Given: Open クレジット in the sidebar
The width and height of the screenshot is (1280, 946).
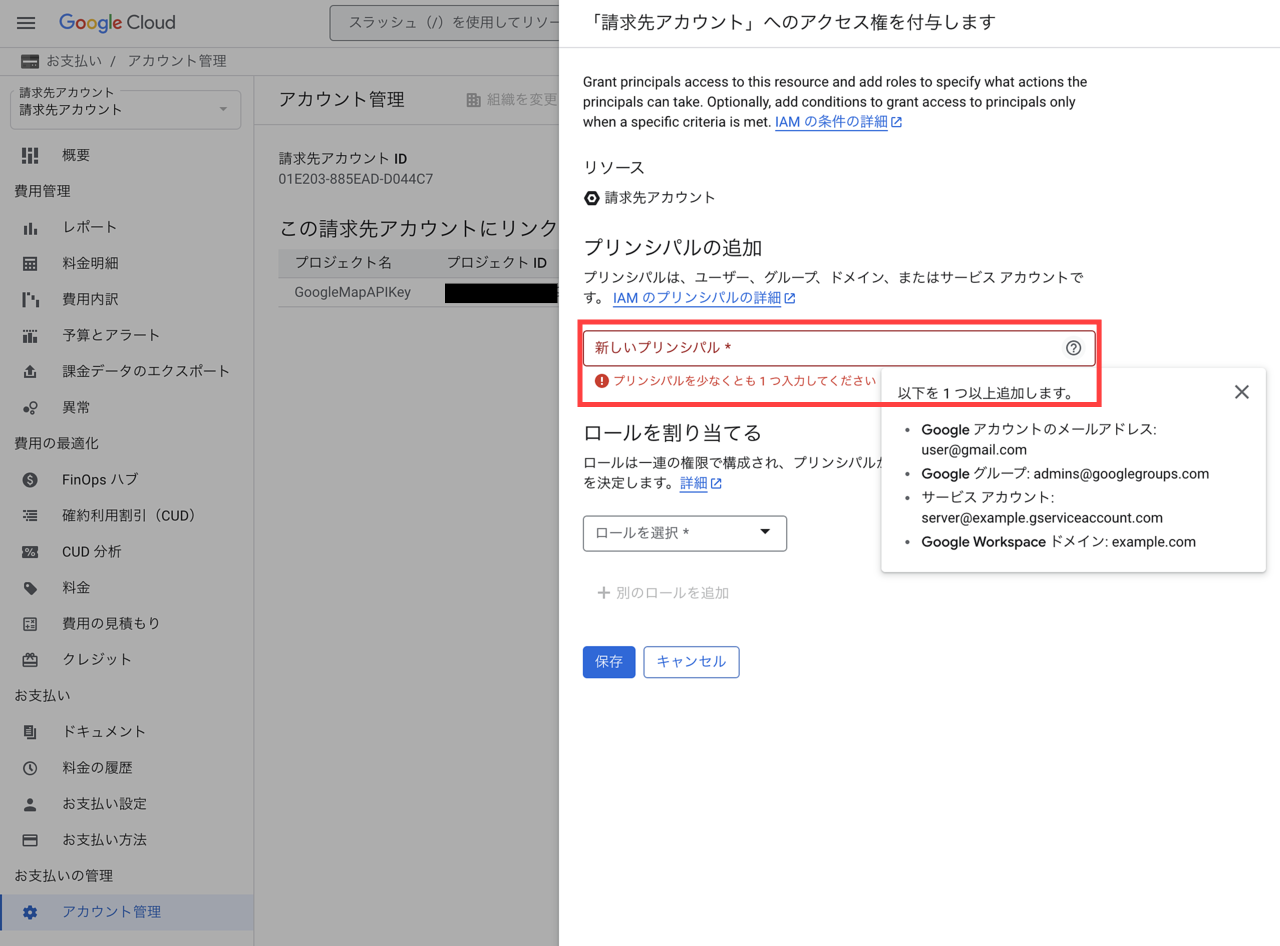Looking at the screenshot, I should pyautogui.click(x=127, y=659).
